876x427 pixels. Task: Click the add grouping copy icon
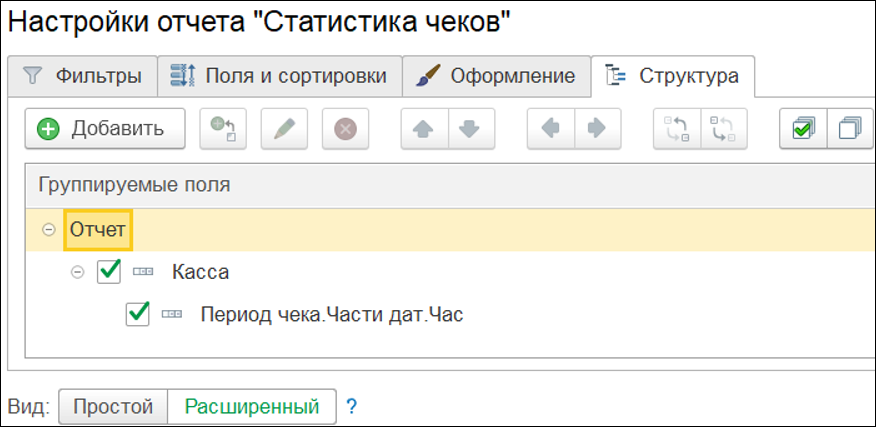222,129
